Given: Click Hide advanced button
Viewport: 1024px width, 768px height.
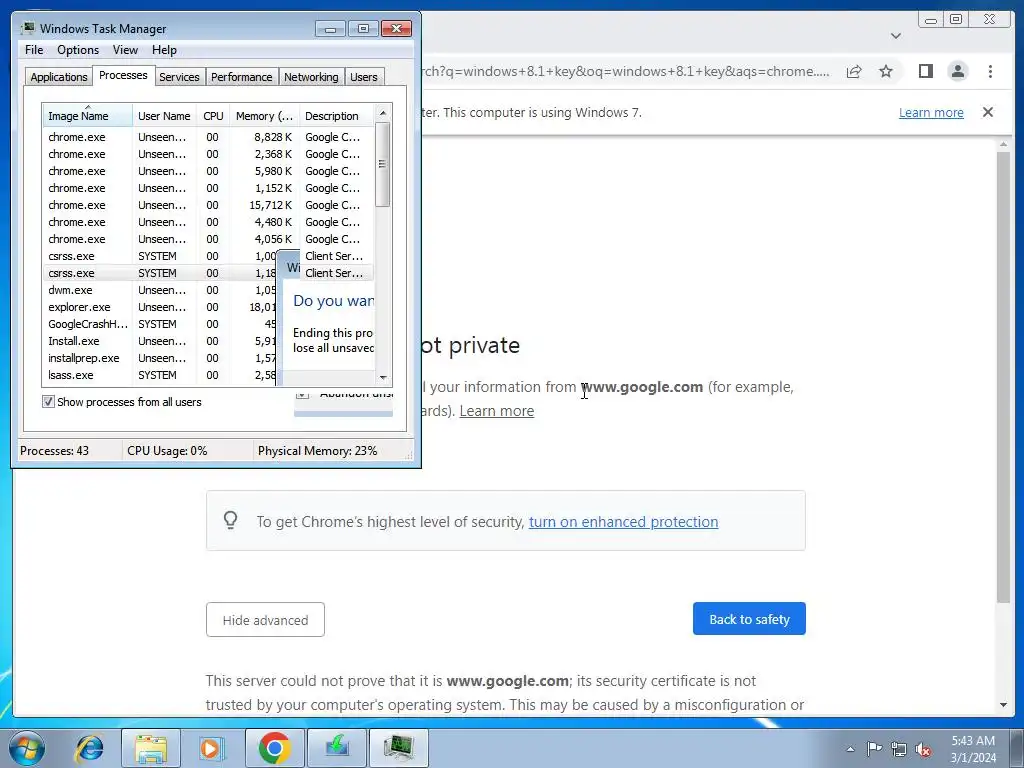Looking at the screenshot, I should [265, 619].
